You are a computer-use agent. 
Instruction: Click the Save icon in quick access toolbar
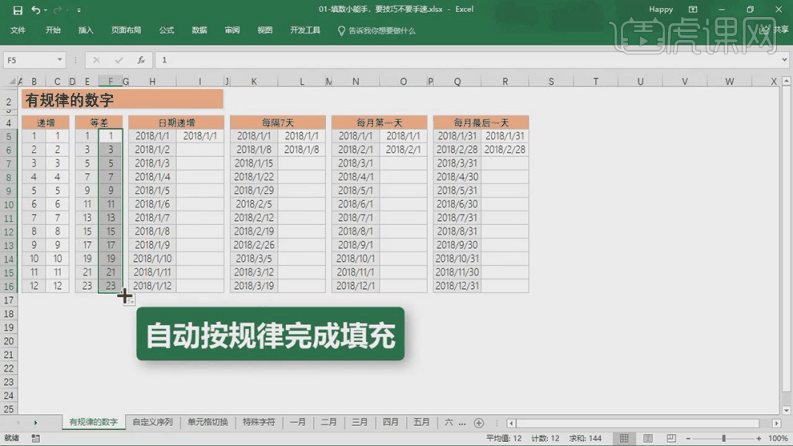point(18,10)
